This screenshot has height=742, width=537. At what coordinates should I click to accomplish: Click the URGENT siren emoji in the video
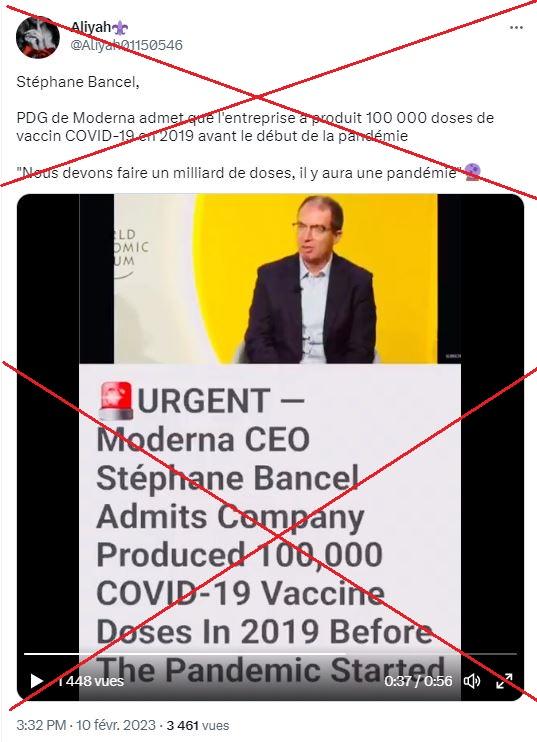point(116,400)
